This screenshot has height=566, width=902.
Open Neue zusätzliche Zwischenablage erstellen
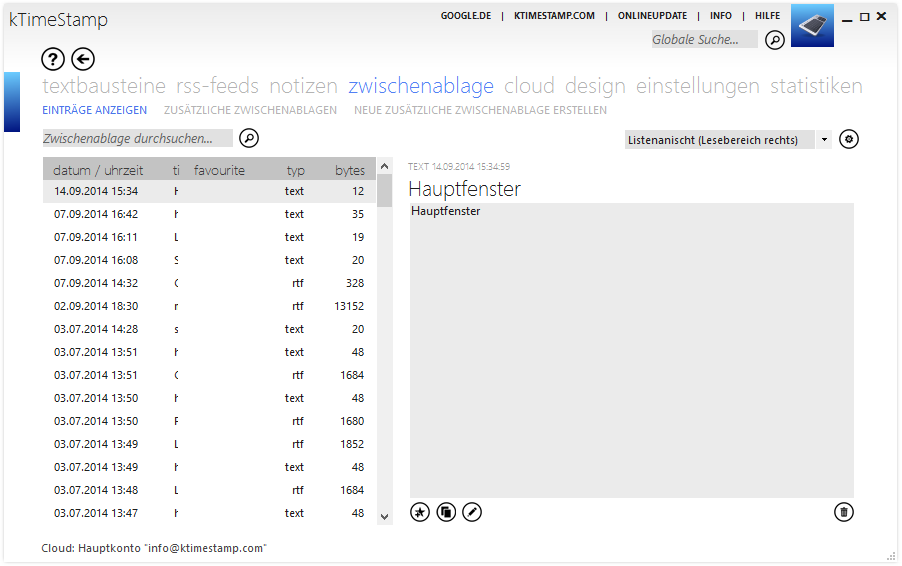coord(480,110)
